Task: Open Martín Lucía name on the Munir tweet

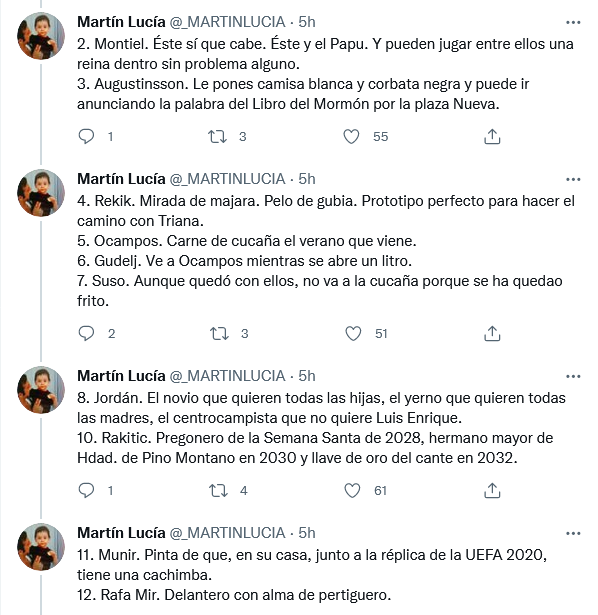Action: [x=121, y=533]
